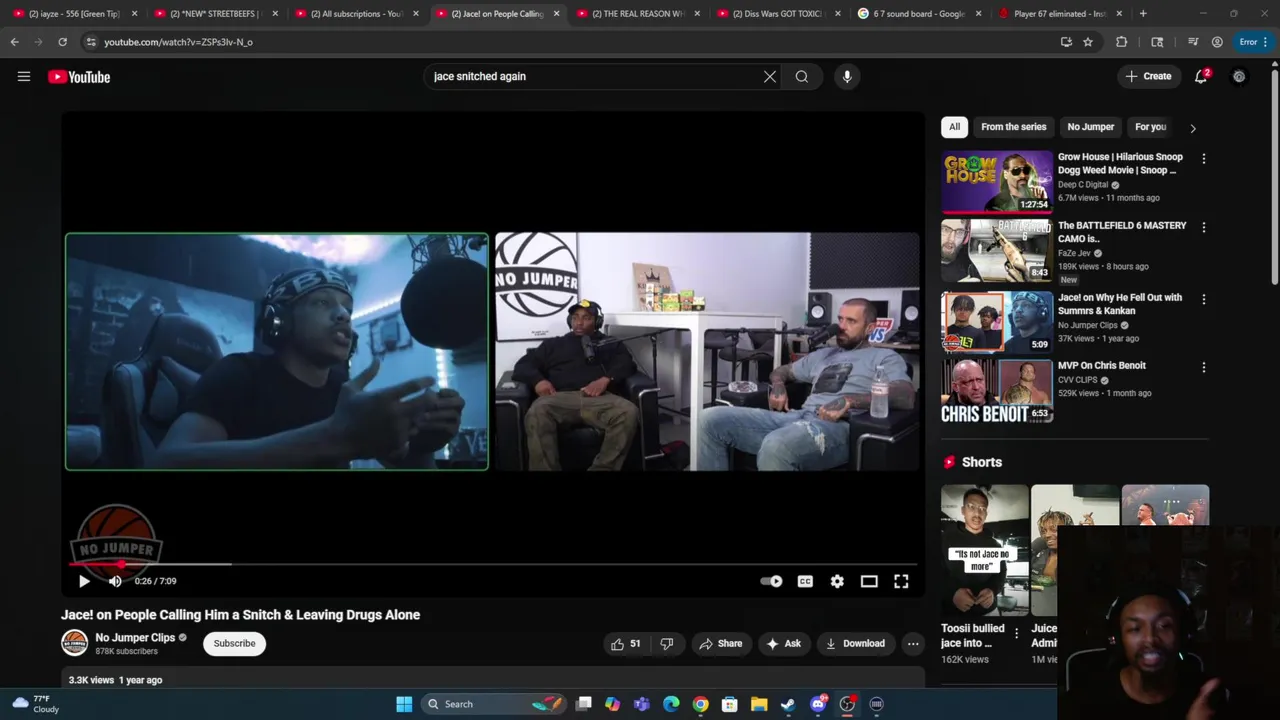
Task: Mute the video volume
Action: point(115,581)
